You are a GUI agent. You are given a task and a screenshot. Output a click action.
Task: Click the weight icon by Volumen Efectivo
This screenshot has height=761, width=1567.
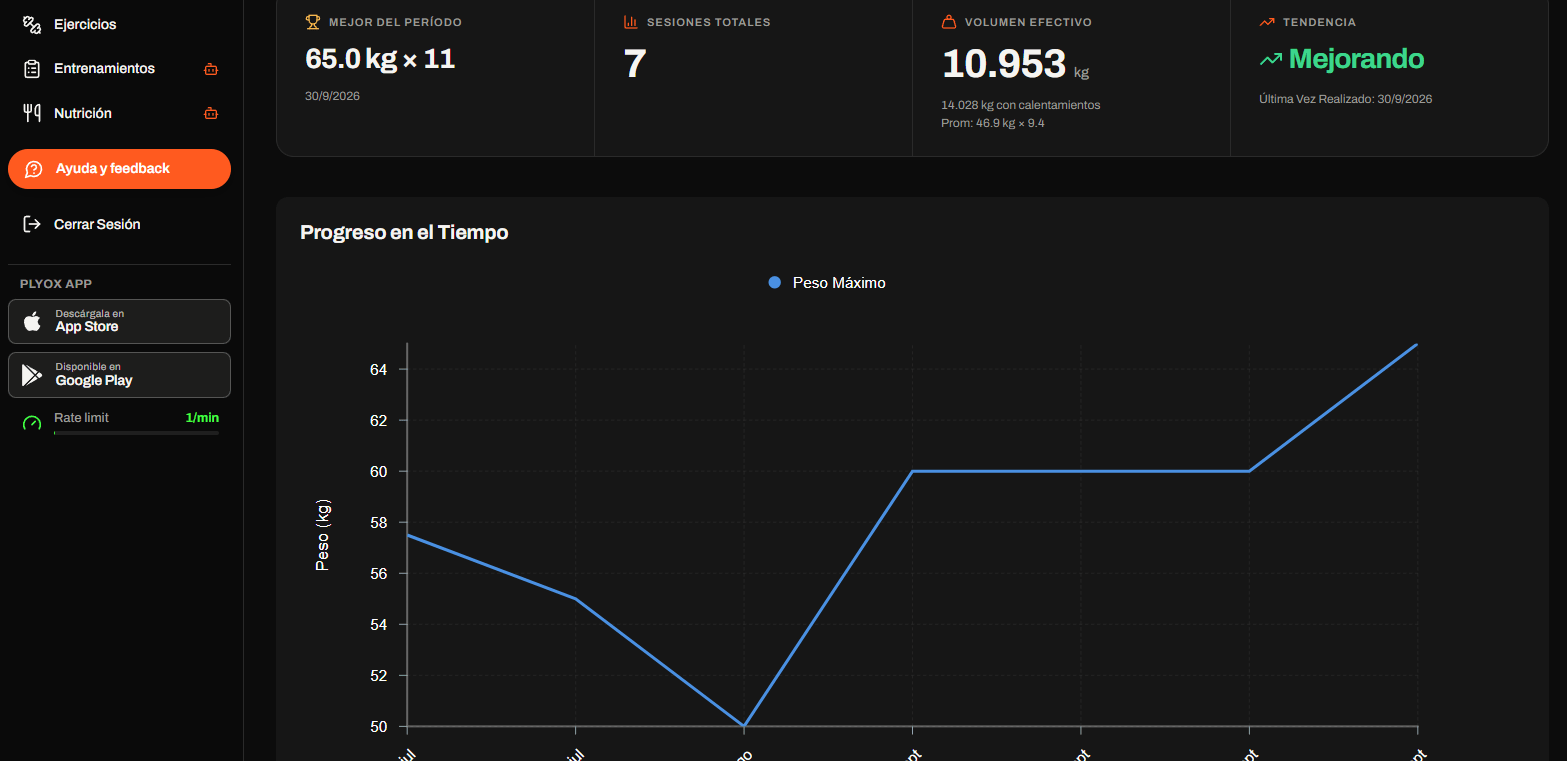click(949, 21)
